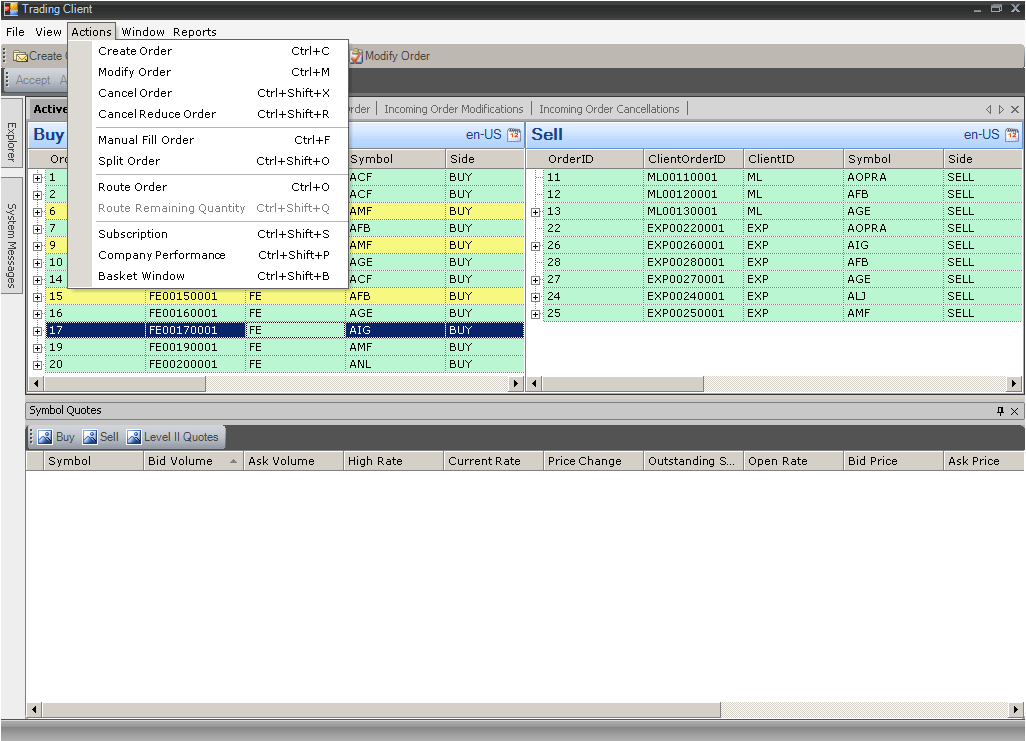
Task: Expand buy order row 20
Action: click(37, 365)
